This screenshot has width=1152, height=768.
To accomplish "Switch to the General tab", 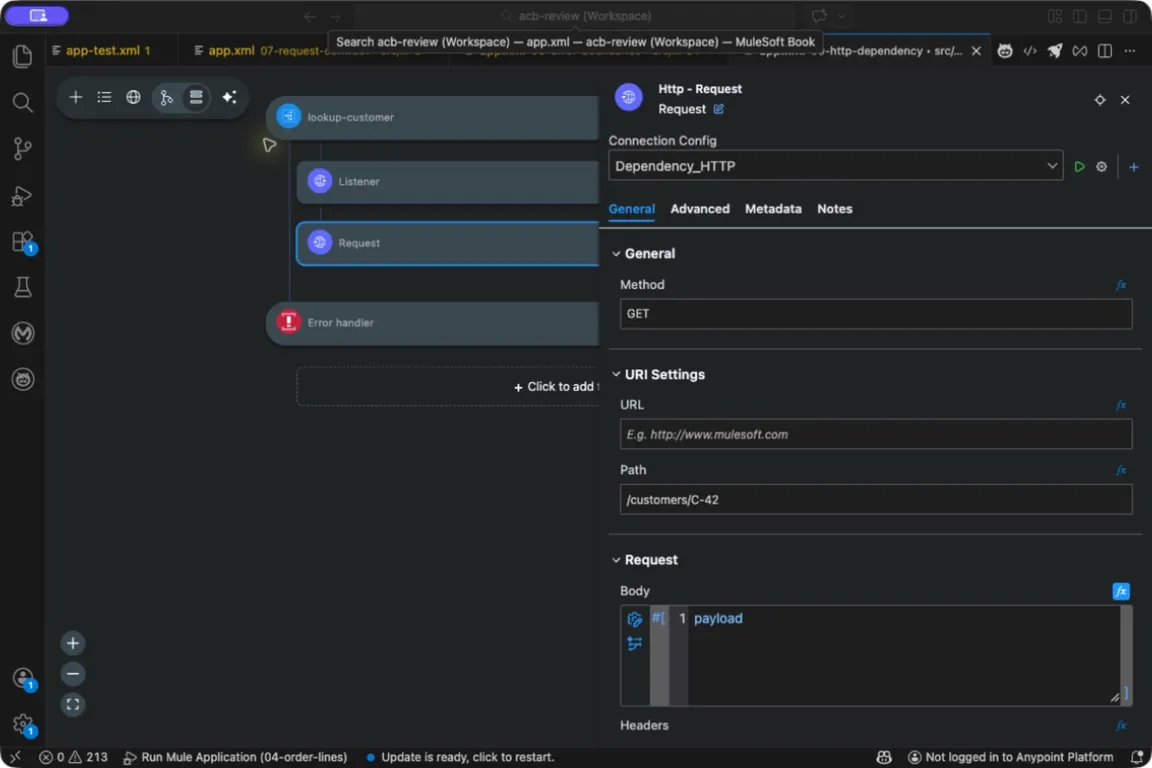I will click(x=632, y=209).
